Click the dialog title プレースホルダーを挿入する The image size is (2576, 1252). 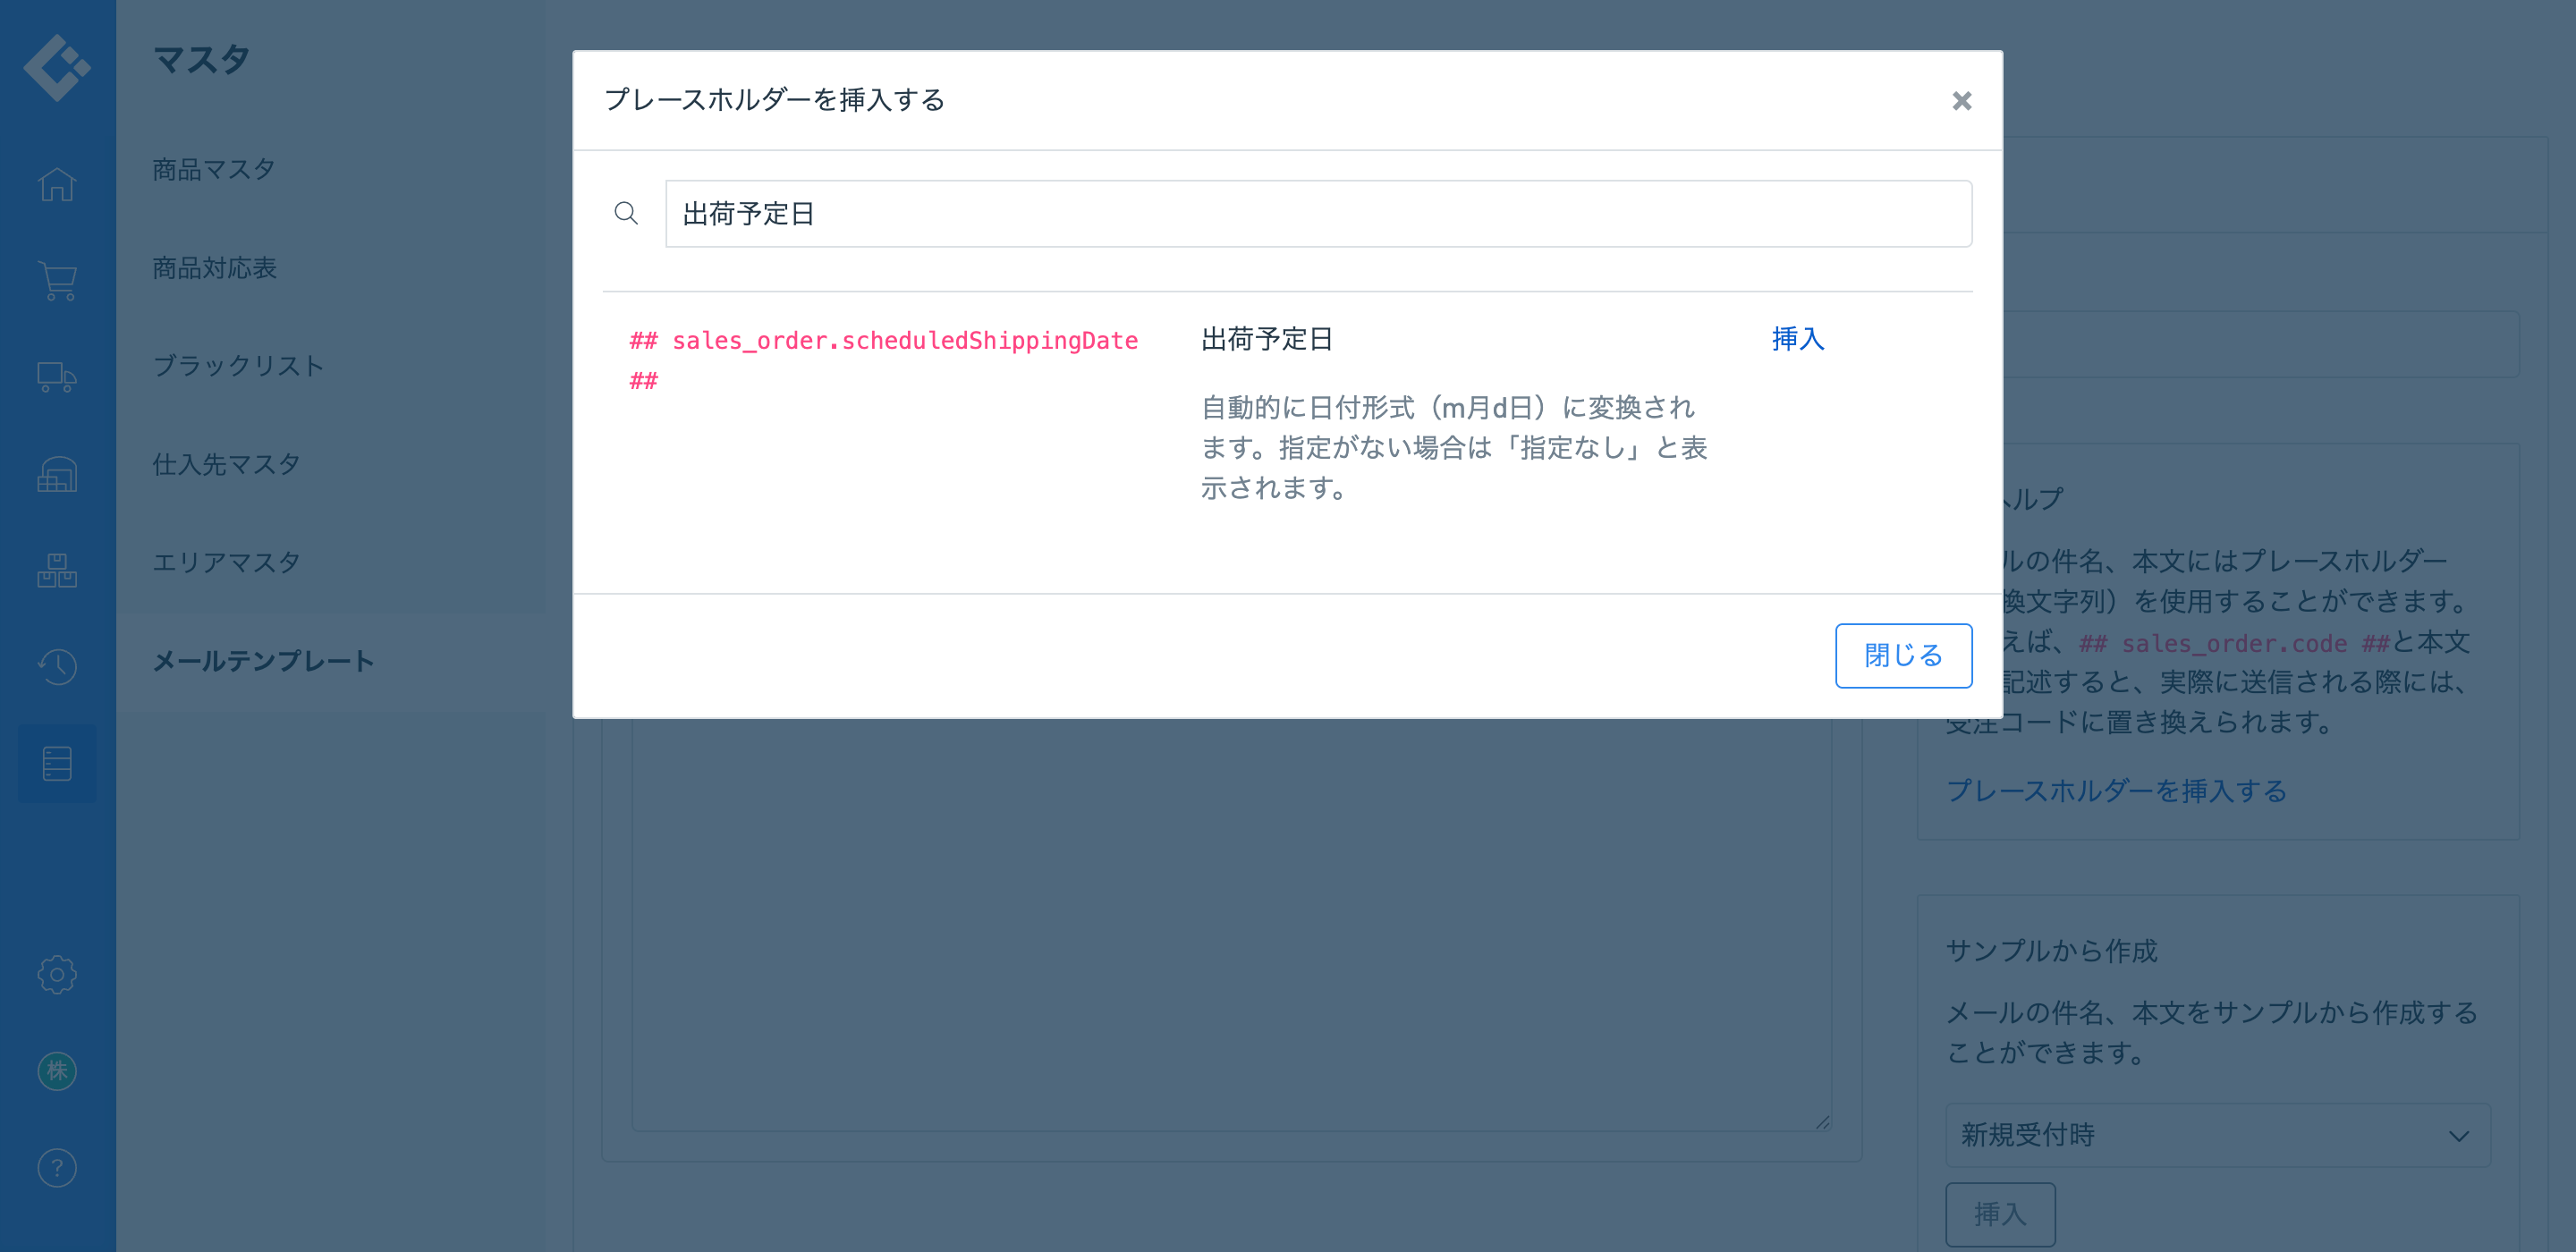[x=774, y=100]
